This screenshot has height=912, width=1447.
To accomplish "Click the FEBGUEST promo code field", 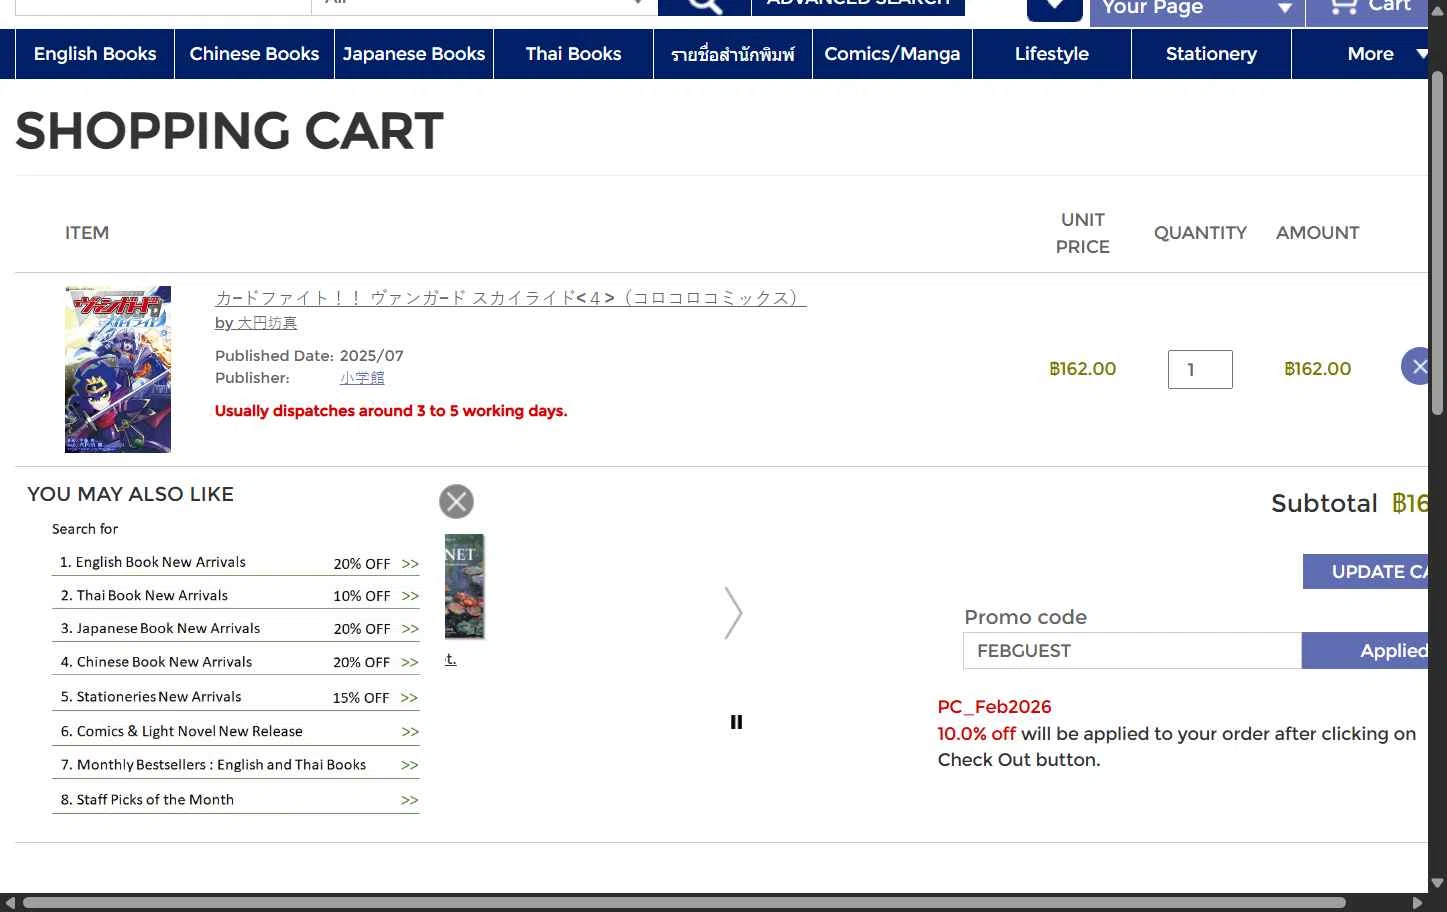I will tap(1132, 651).
